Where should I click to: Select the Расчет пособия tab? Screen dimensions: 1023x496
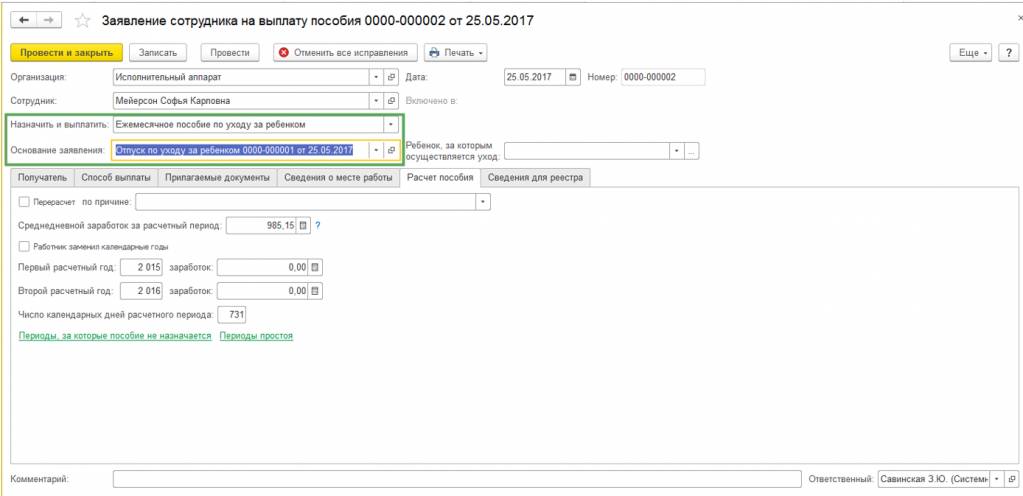[x=440, y=178]
